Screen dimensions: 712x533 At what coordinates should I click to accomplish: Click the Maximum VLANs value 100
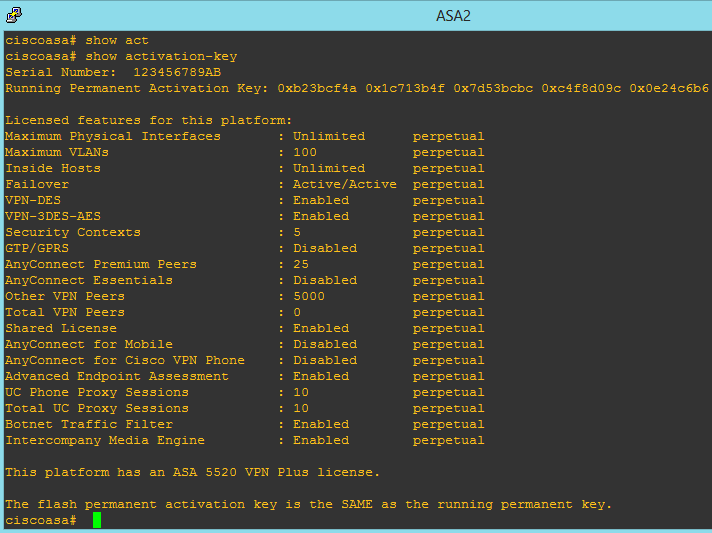(305, 152)
